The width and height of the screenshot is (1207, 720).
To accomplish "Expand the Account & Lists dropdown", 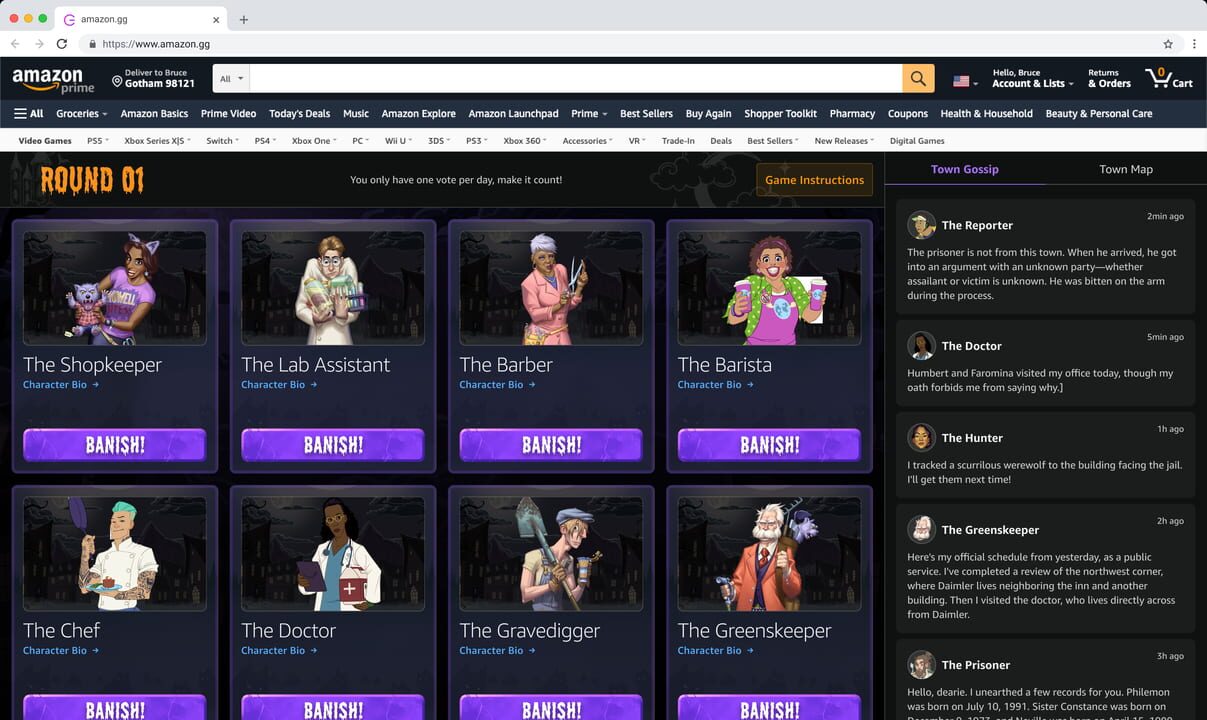I will point(1032,81).
